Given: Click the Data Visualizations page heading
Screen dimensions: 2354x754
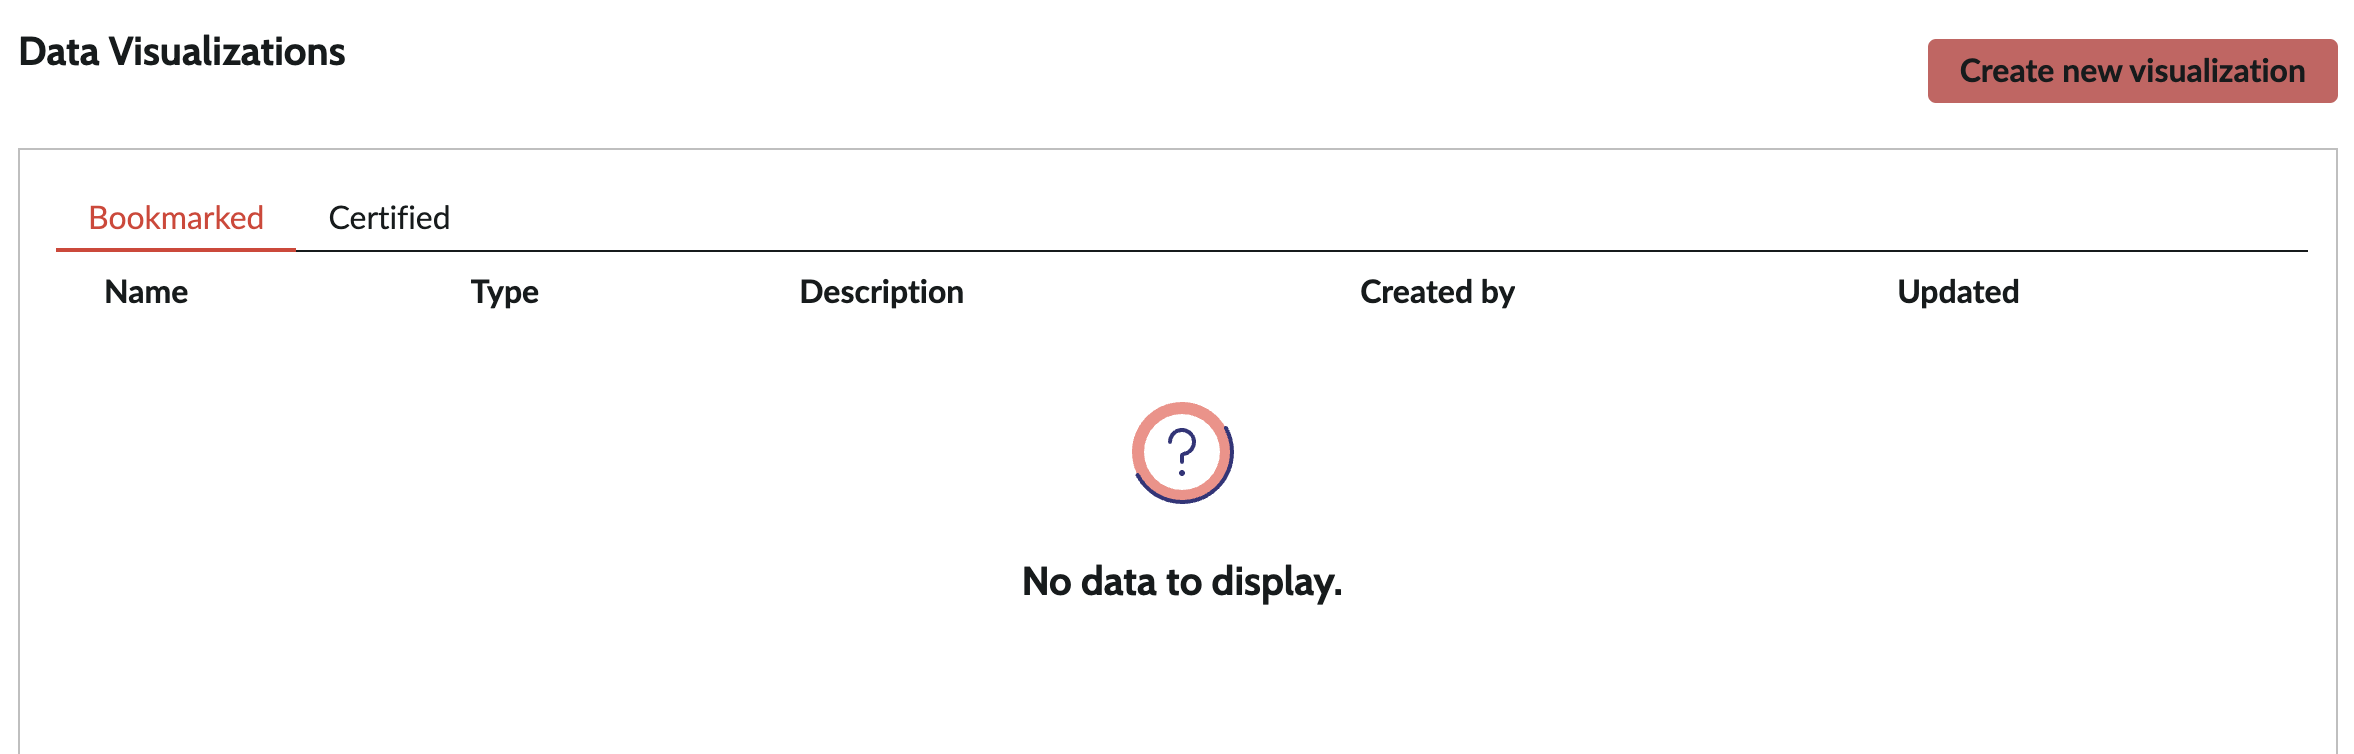Looking at the screenshot, I should [183, 52].
